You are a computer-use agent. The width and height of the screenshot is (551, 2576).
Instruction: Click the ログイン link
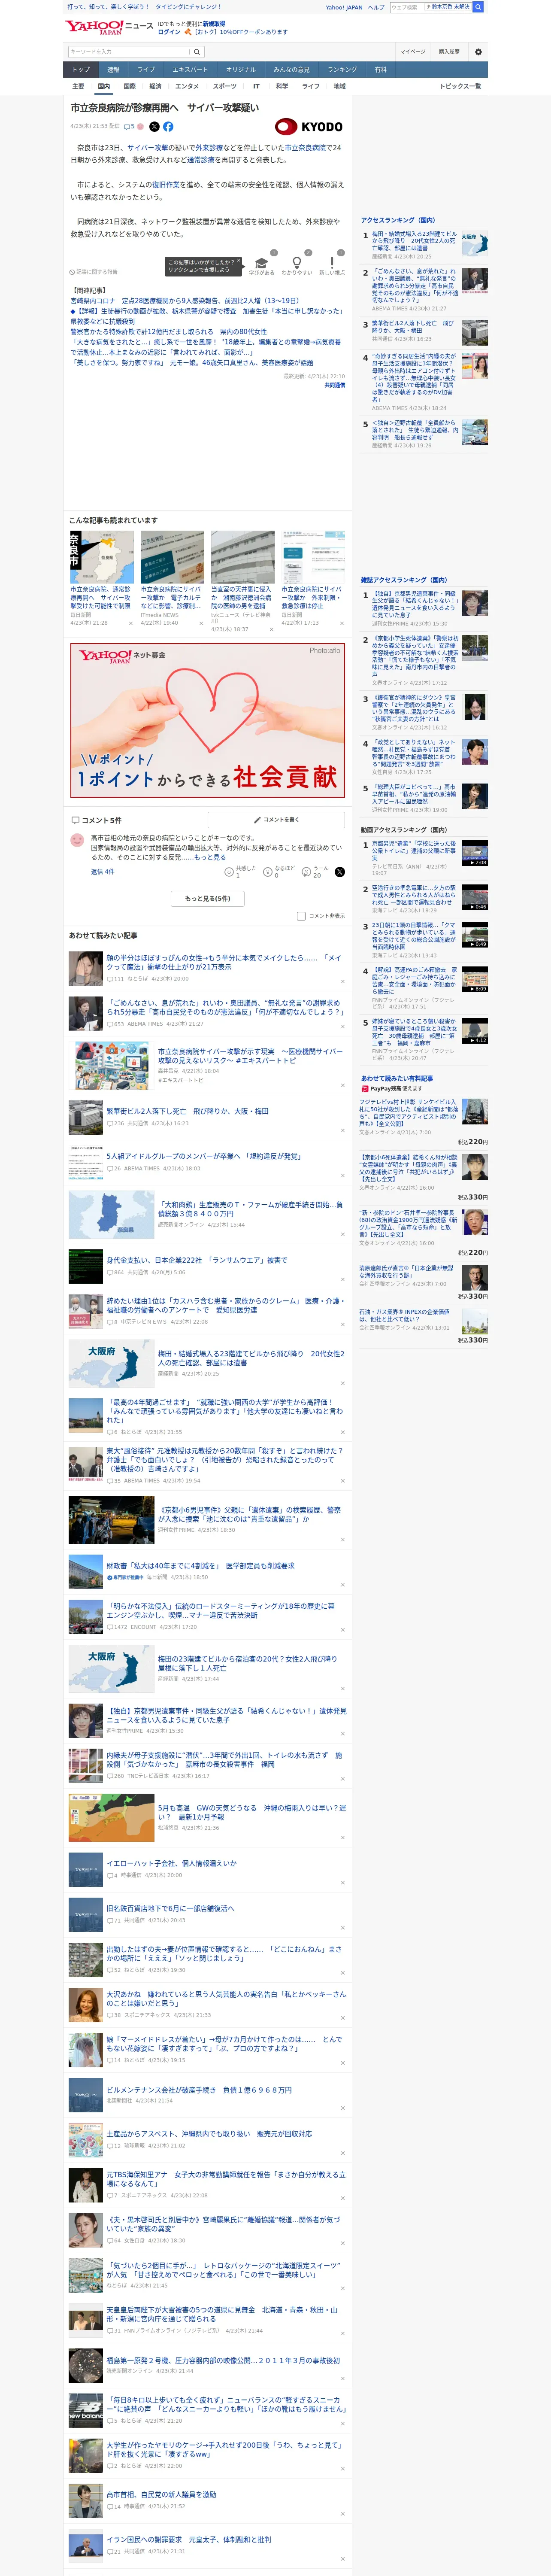pos(169,32)
